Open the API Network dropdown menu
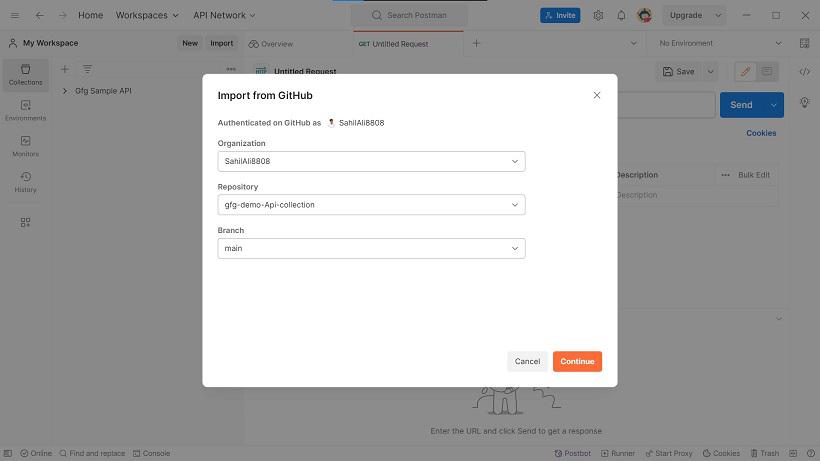The width and height of the screenshot is (820, 461). click(224, 15)
